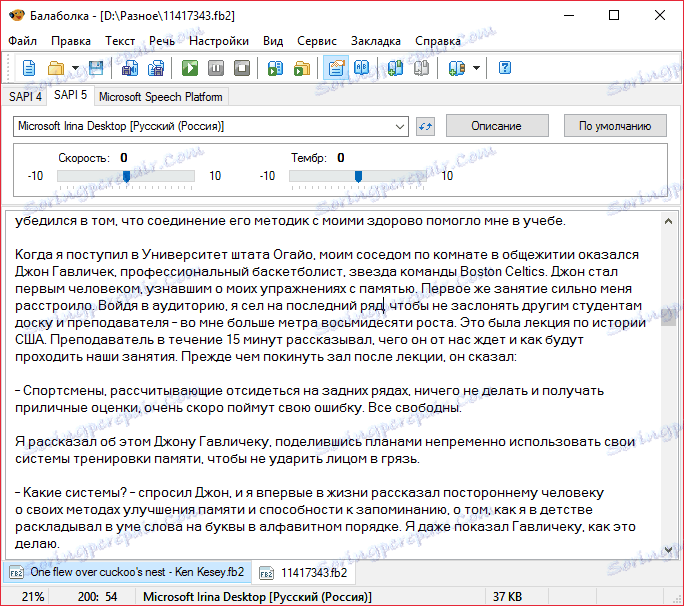Click the insert bookmark icon with plus
The width and height of the screenshot is (684, 606).
click(395, 68)
